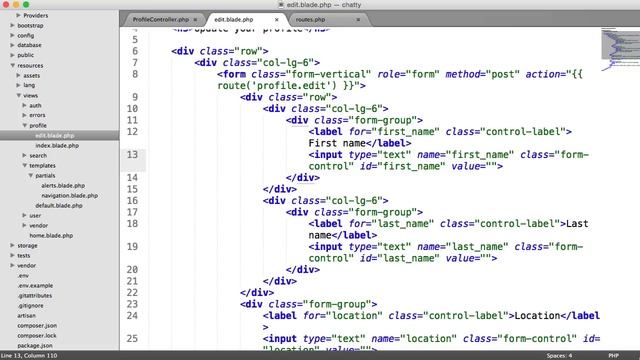The image size is (640, 360).
Task: Open the .gitattributes file
Action: point(35,296)
